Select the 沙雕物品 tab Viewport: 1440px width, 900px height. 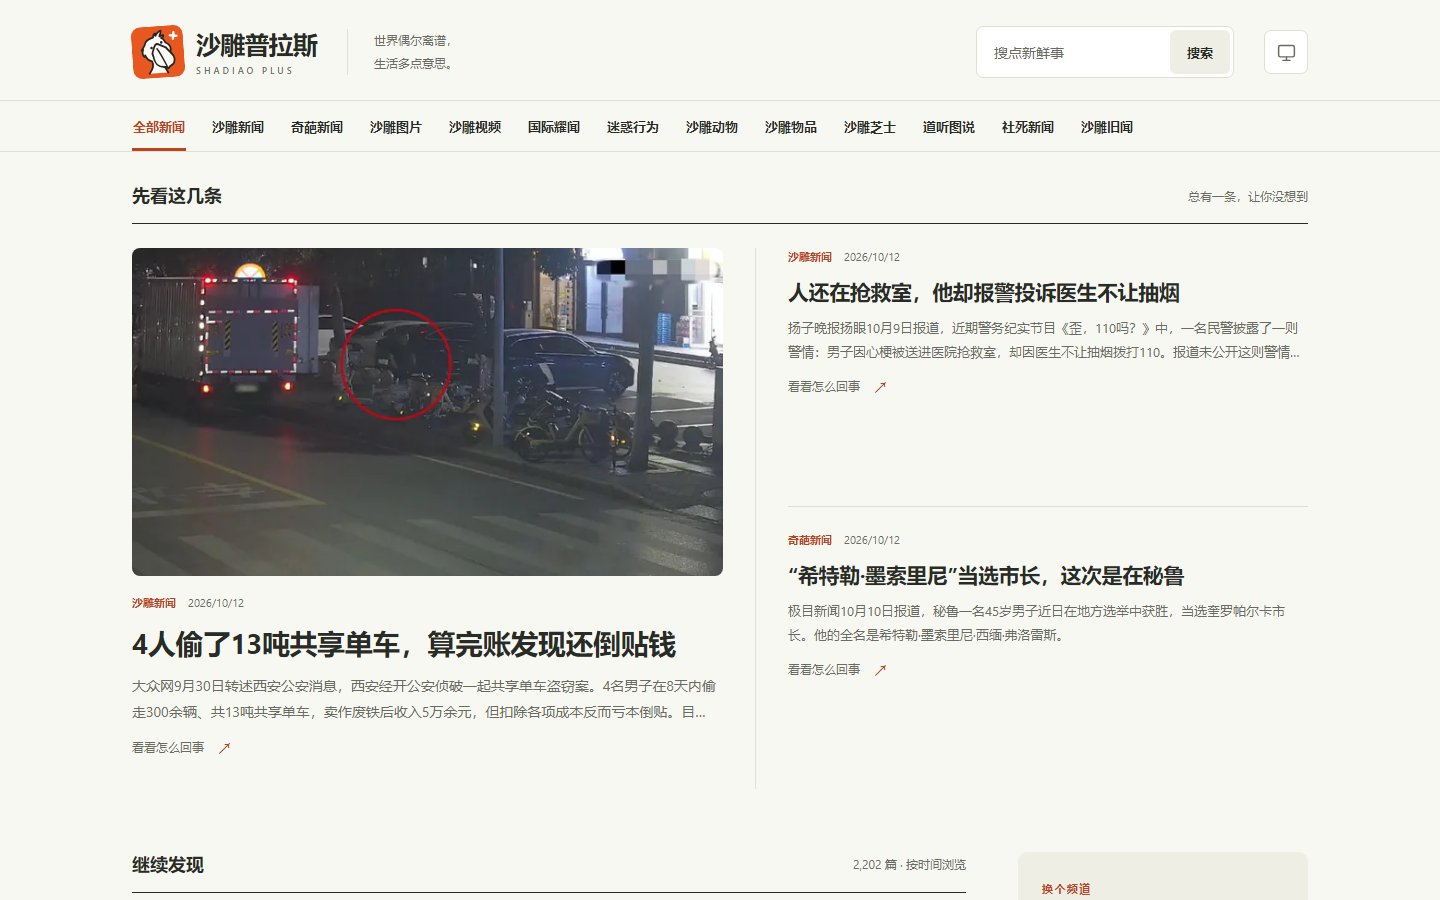pyautogui.click(x=791, y=127)
